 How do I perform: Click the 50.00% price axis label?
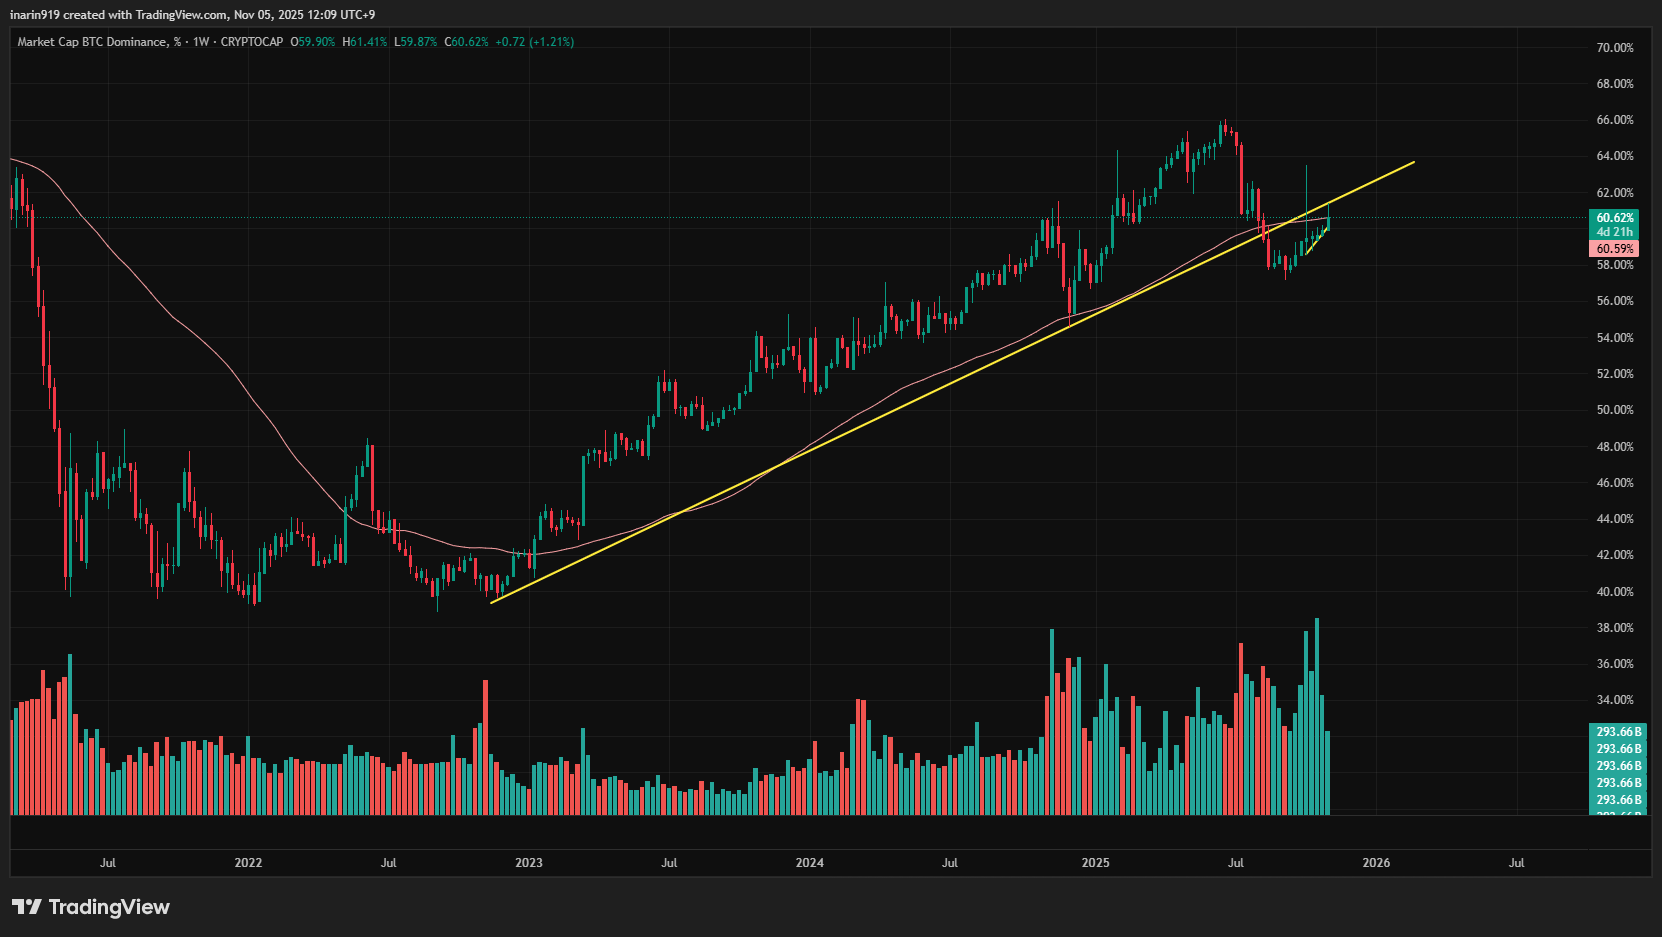tap(1614, 410)
